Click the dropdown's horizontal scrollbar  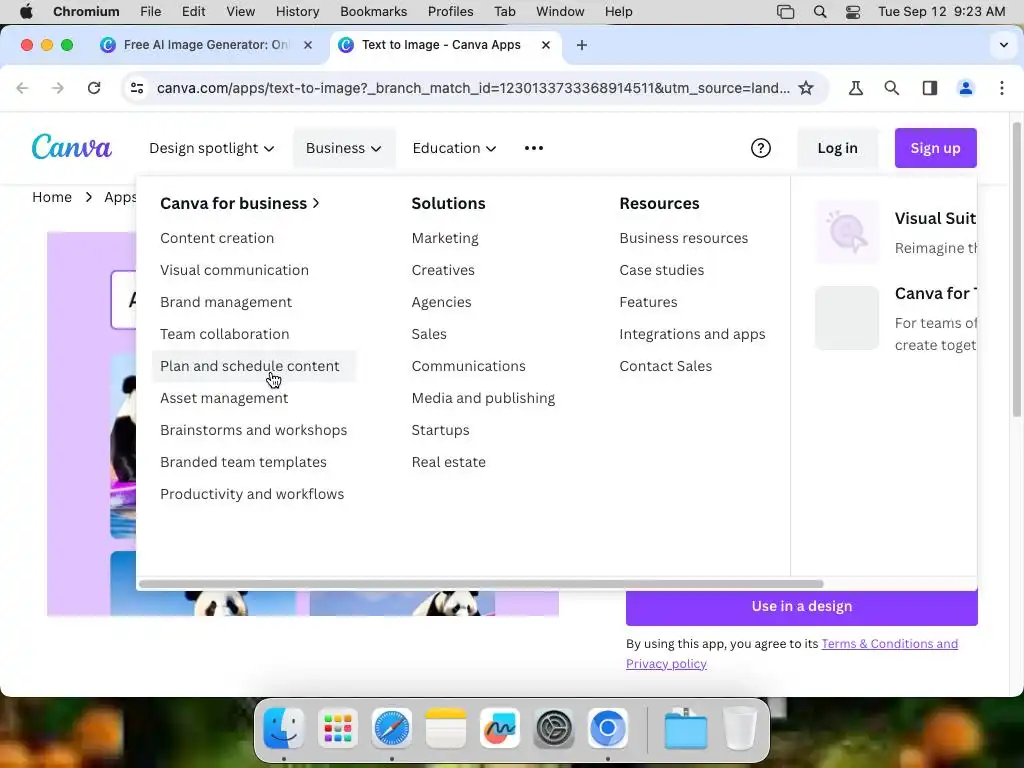[481, 584]
